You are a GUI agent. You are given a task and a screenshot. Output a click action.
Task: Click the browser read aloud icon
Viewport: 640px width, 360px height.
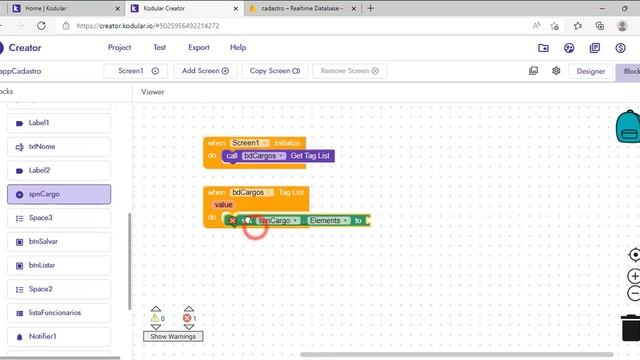[536, 26]
